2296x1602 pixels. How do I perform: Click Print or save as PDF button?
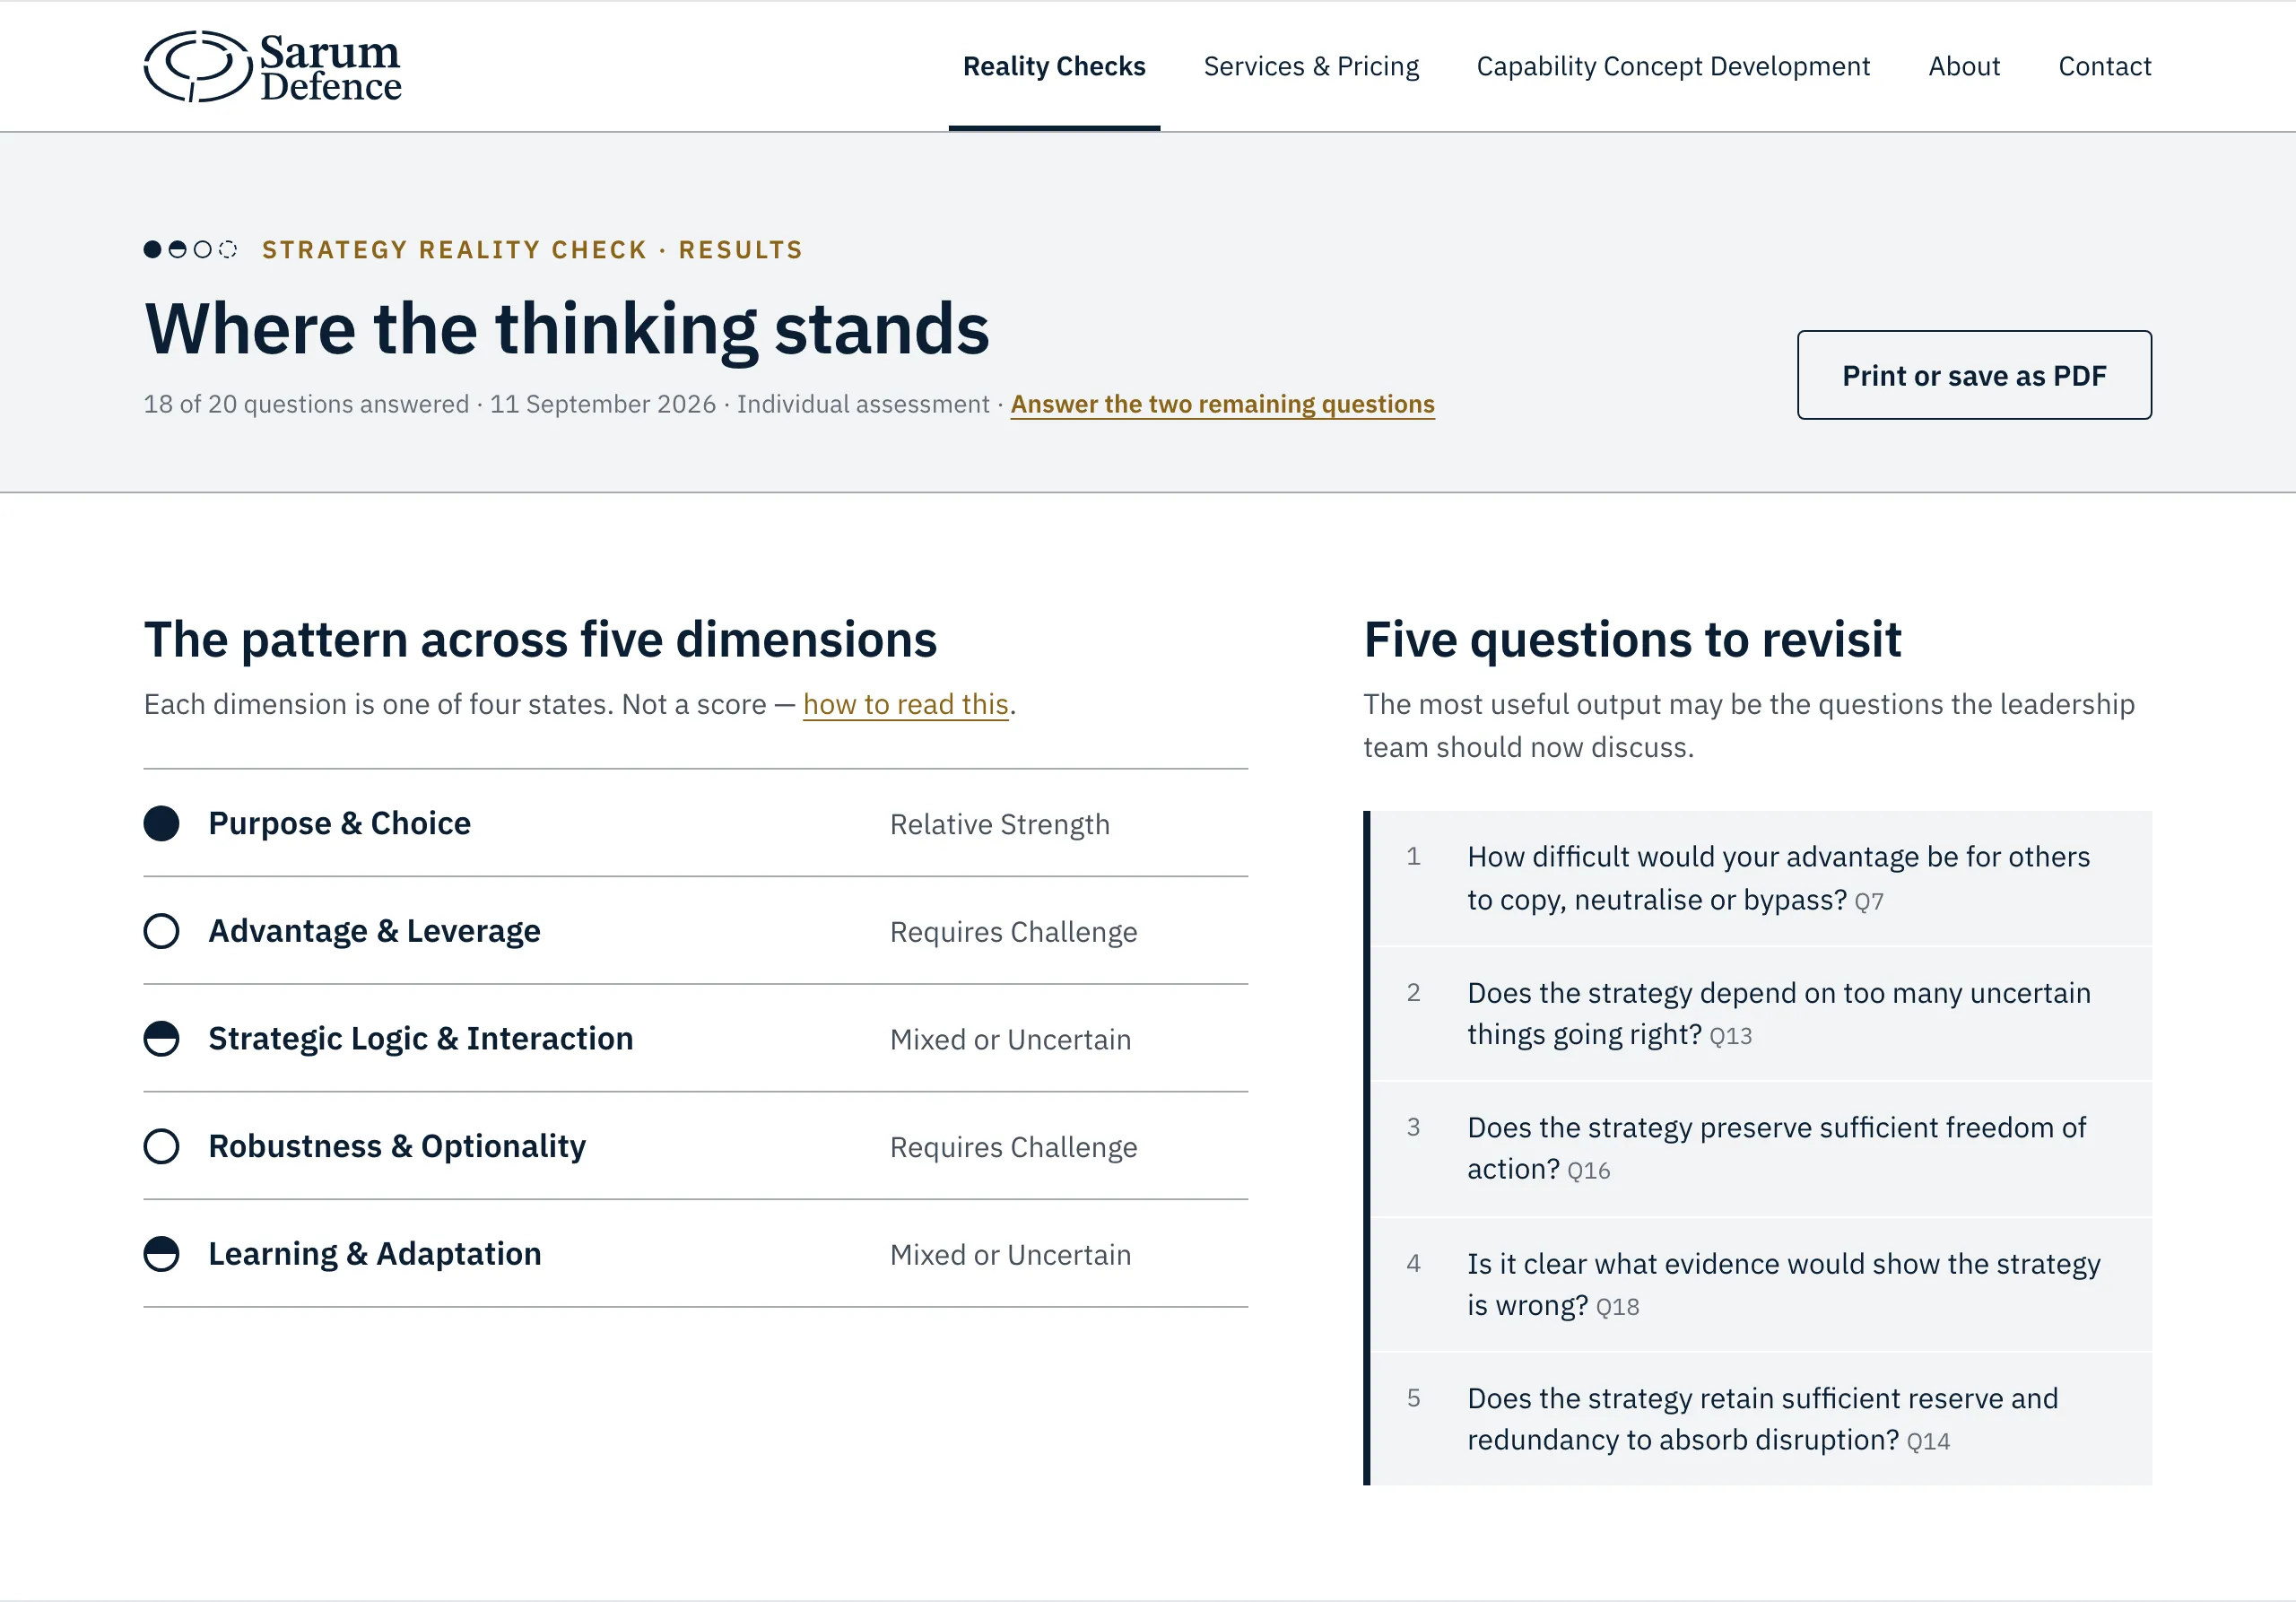[1974, 375]
